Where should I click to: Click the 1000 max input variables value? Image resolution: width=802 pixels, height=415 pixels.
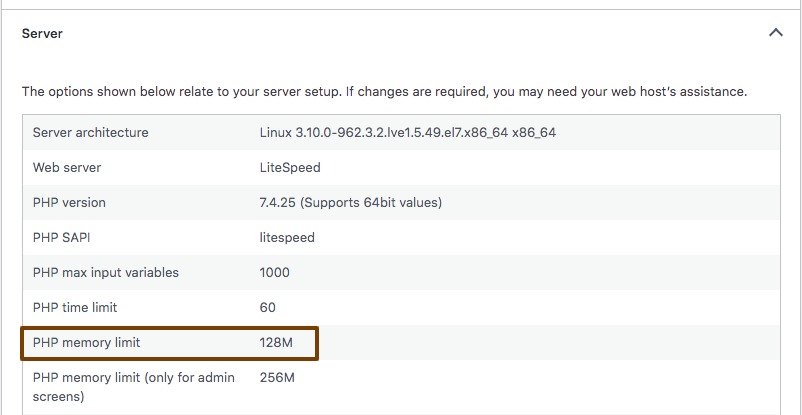(x=274, y=272)
